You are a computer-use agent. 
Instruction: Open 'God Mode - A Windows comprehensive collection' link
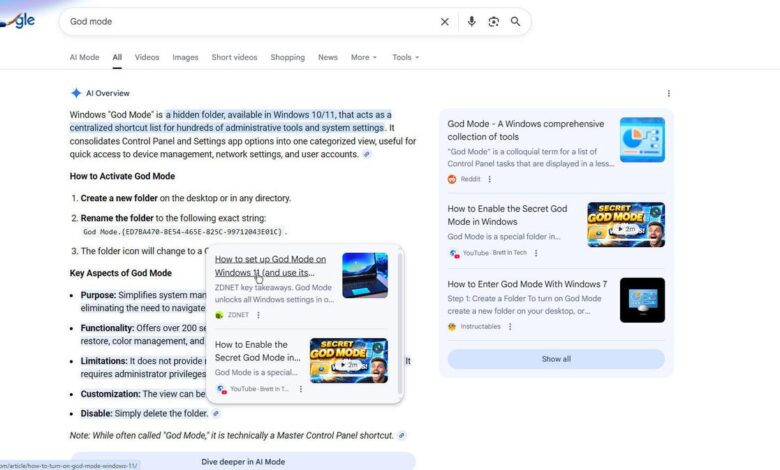(x=526, y=130)
